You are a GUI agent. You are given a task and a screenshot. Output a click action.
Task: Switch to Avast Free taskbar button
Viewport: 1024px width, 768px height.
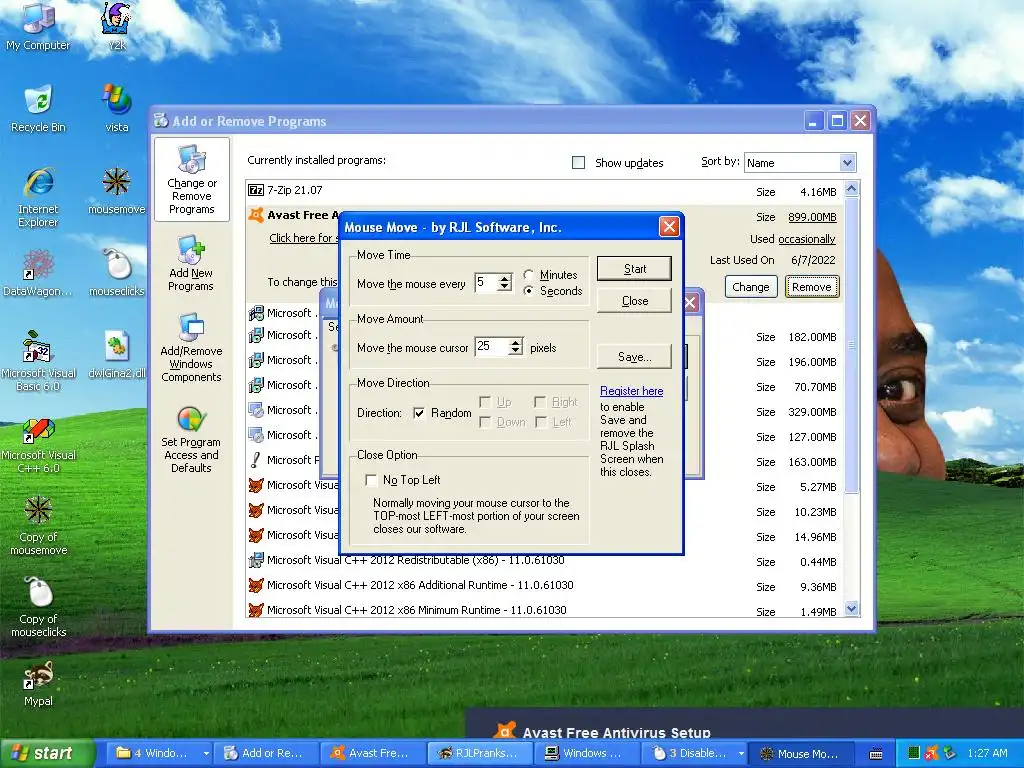click(375, 754)
